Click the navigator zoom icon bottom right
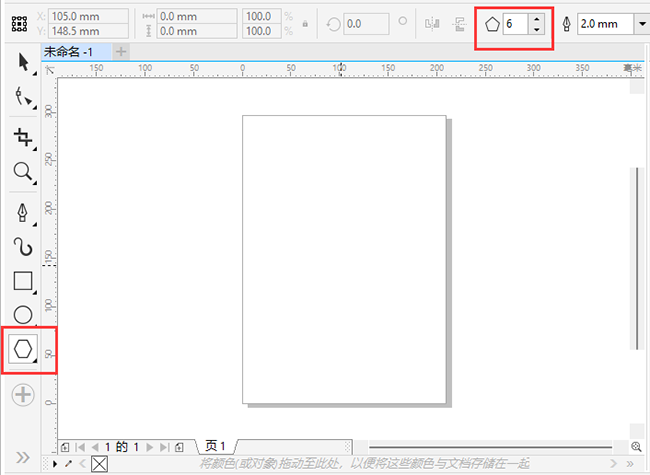Screen dimensions: 650x475 (636, 447)
